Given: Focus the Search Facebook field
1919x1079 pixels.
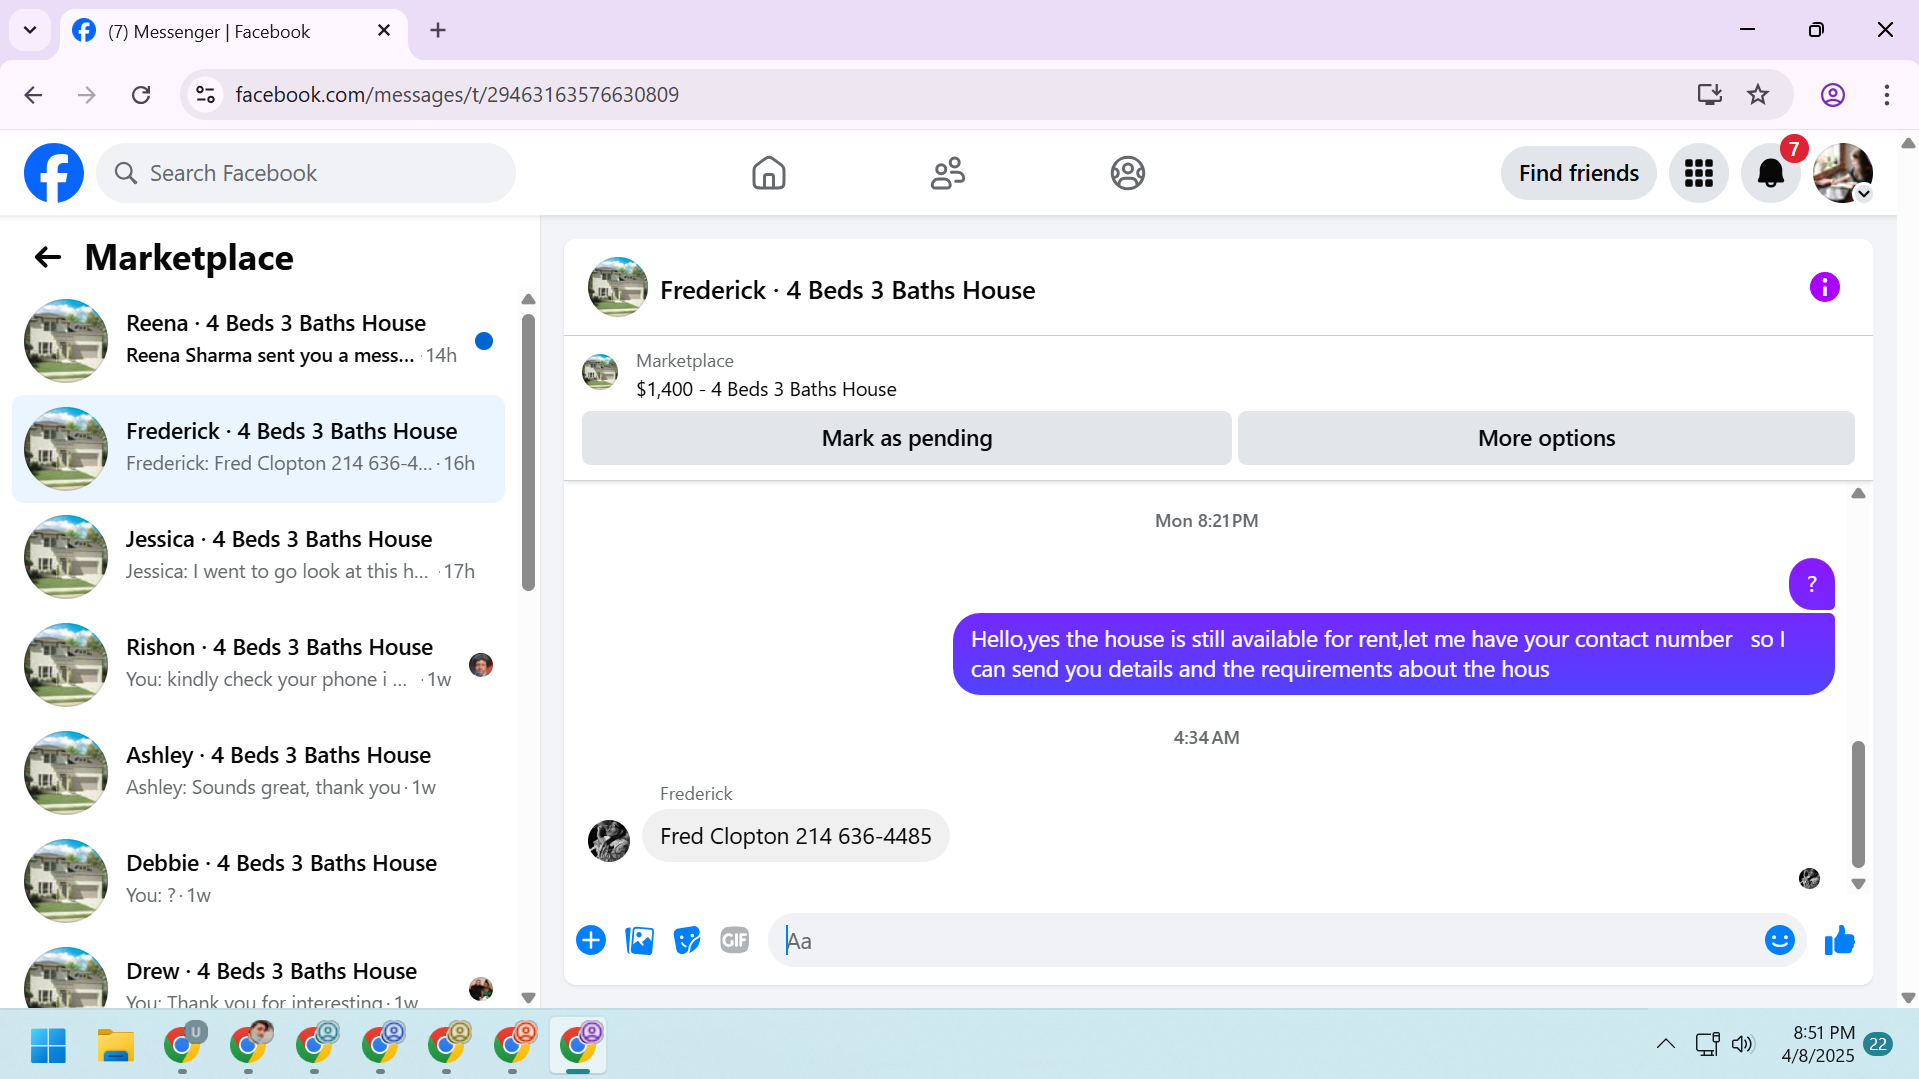Looking at the screenshot, I should [x=306, y=173].
